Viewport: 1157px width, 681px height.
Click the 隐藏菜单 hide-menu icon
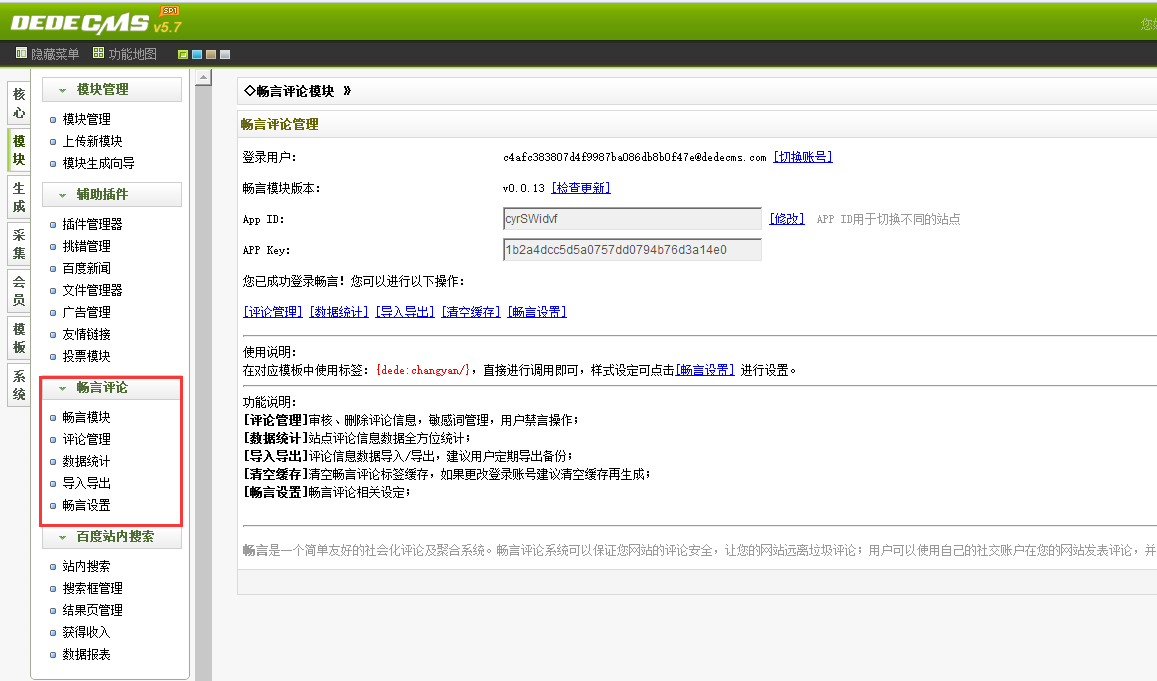[21, 53]
